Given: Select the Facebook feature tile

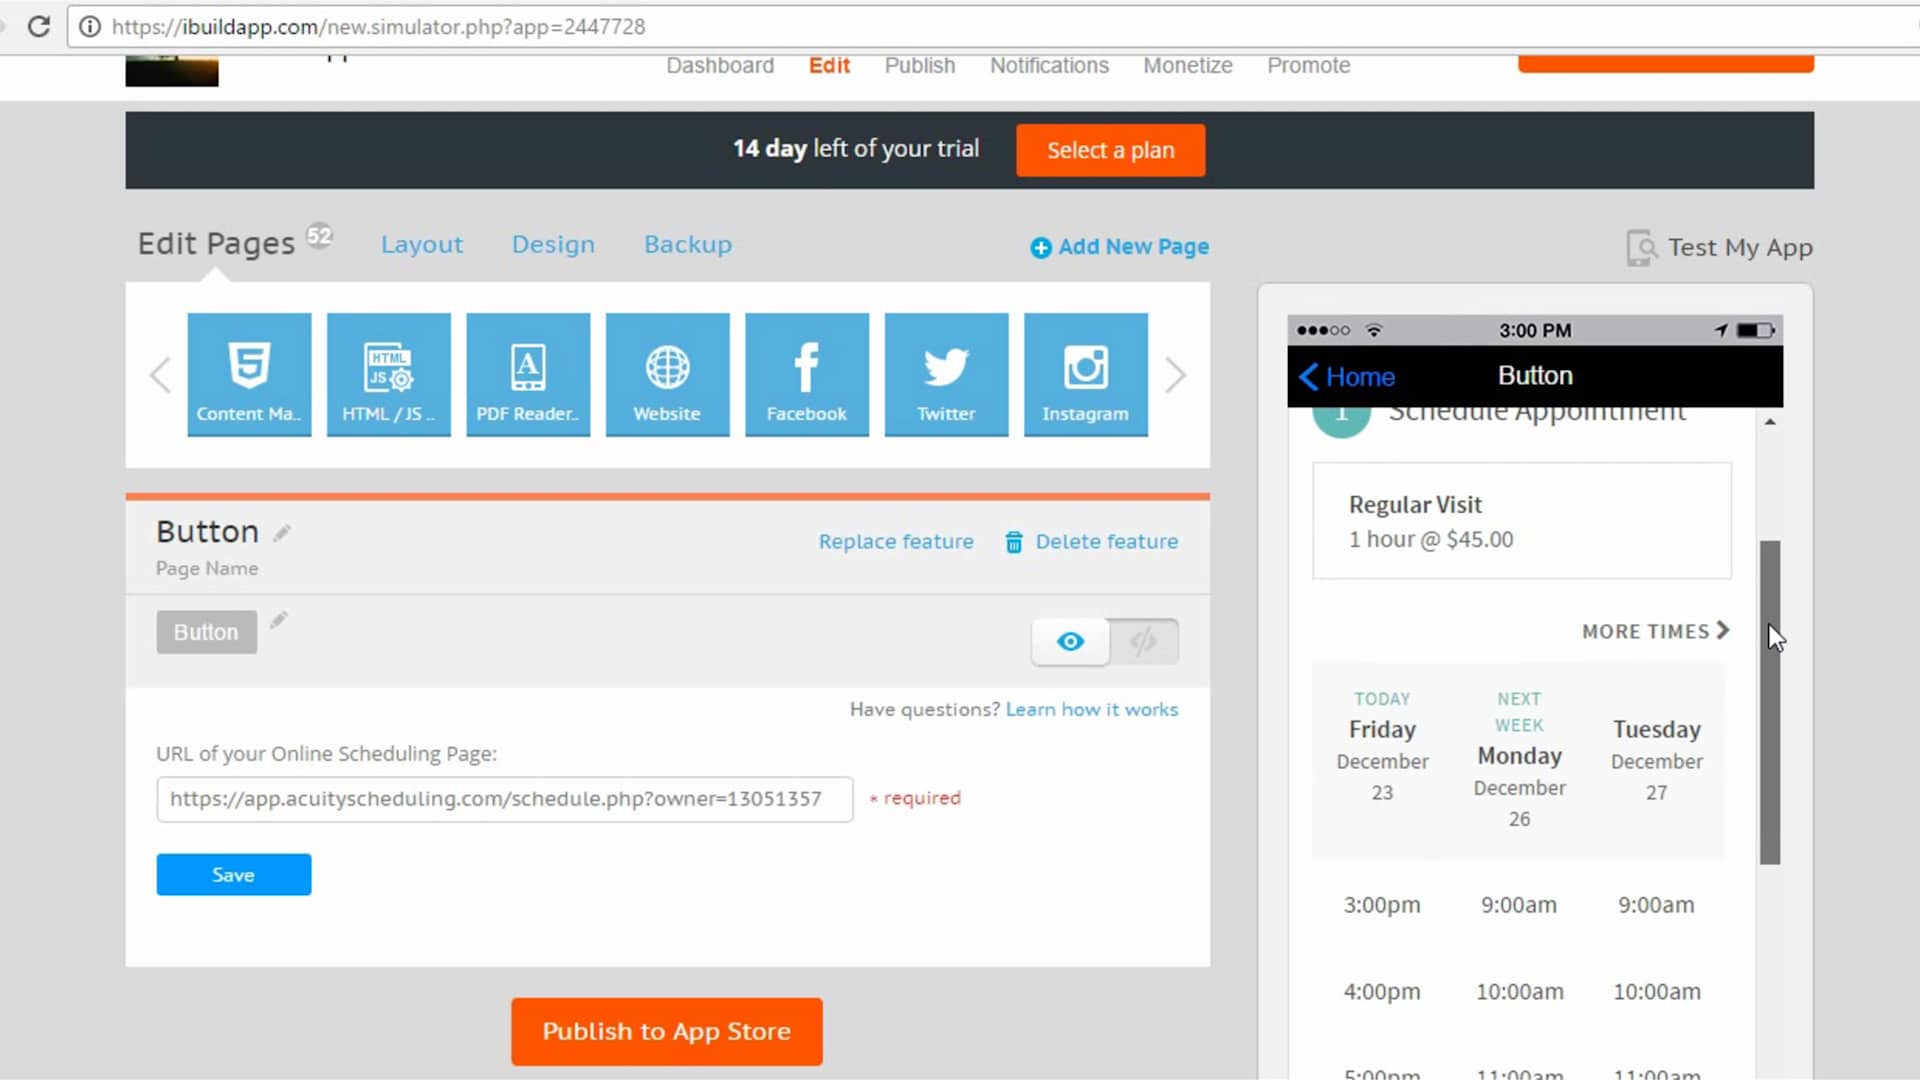Looking at the screenshot, I should (x=807, y=375).
